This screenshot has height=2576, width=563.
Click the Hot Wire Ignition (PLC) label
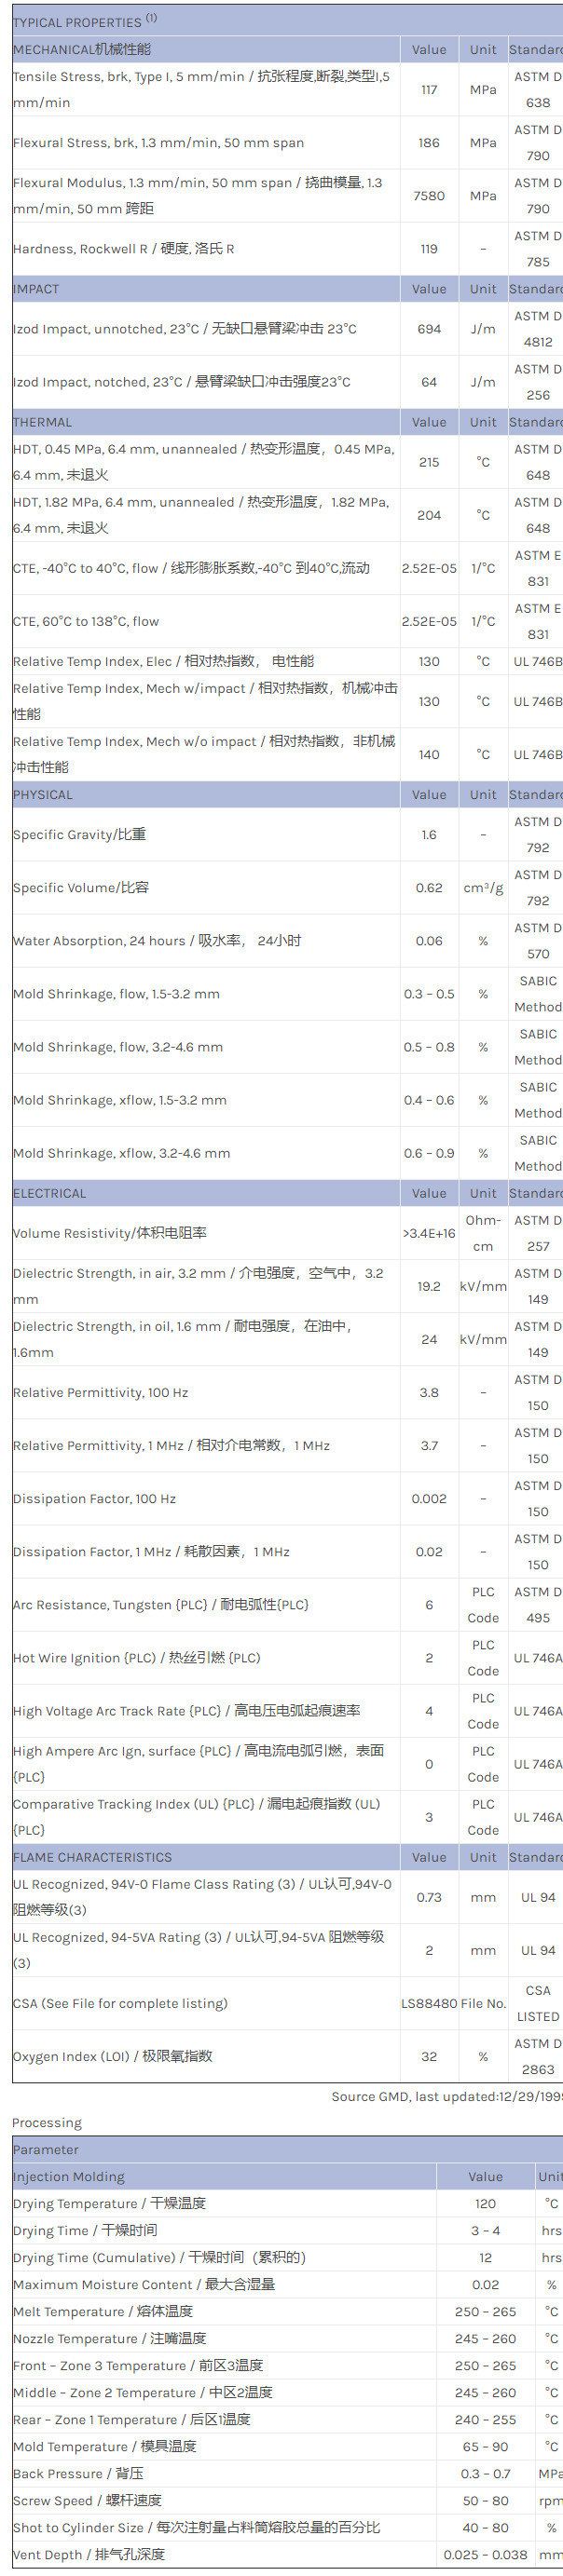click(136, 1658)
